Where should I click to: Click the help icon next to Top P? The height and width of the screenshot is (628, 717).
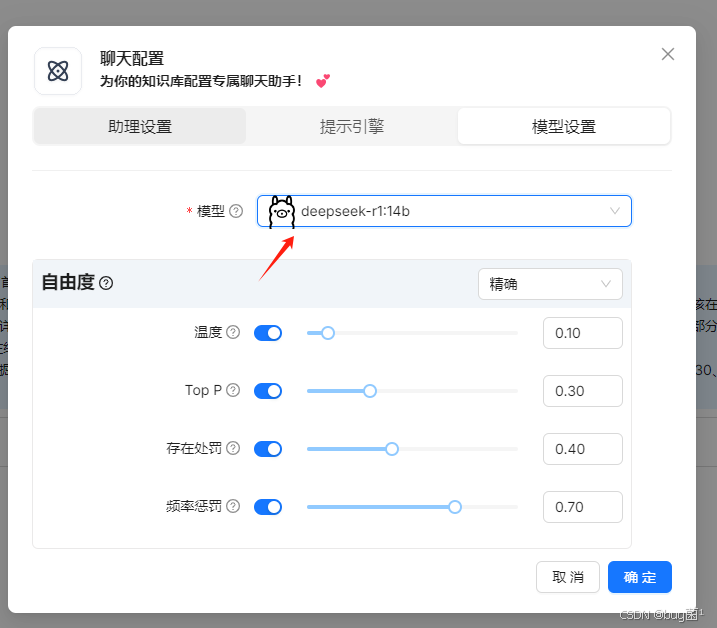tap(233, 390)
